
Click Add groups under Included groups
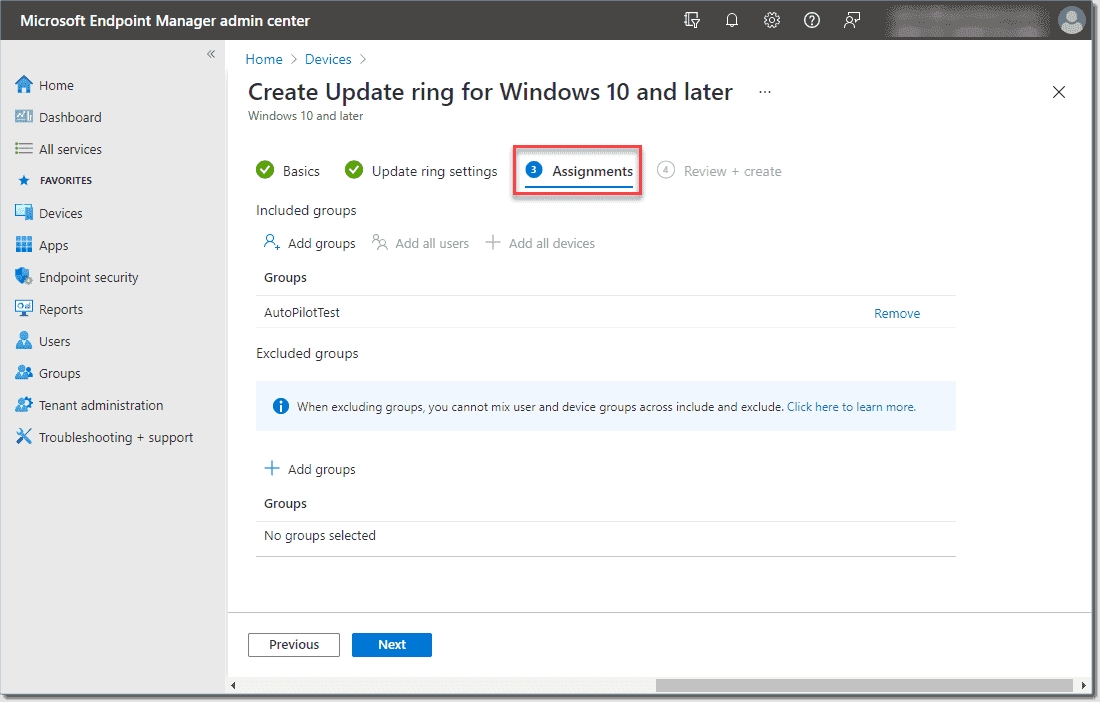pyautogui.click(x=309, y=243)
